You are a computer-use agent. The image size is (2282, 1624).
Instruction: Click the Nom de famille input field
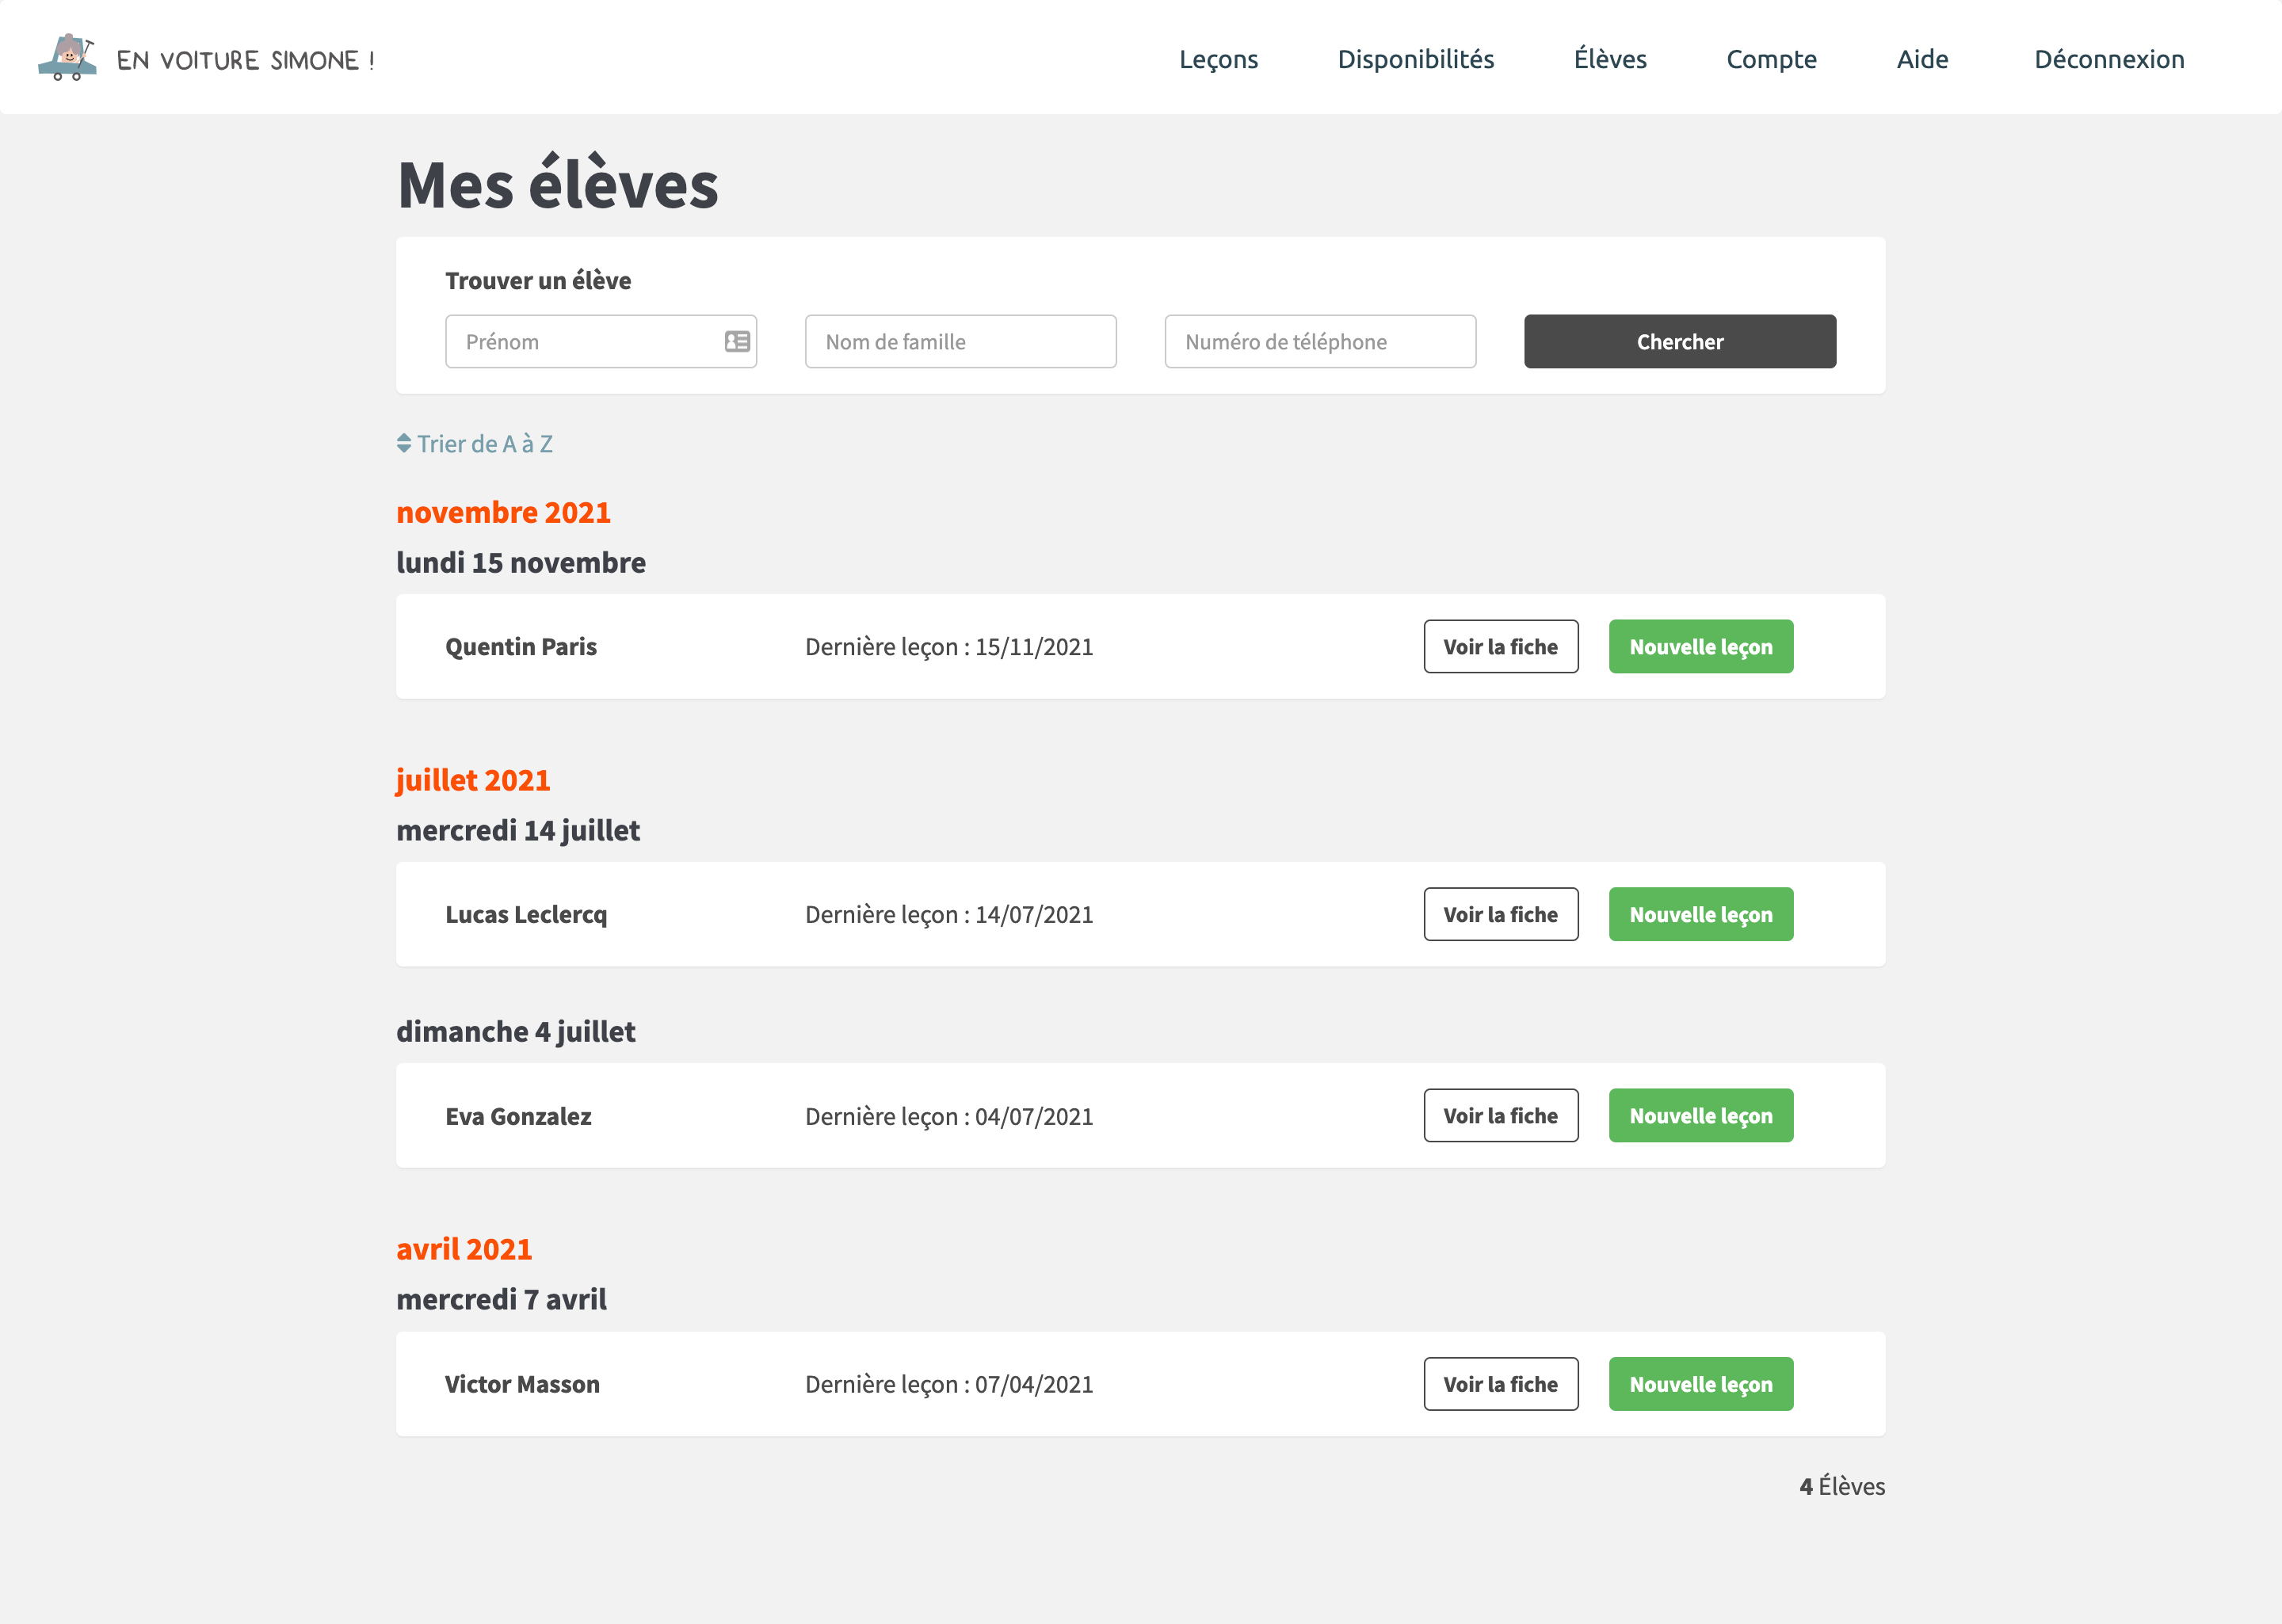tap(961, 342)
